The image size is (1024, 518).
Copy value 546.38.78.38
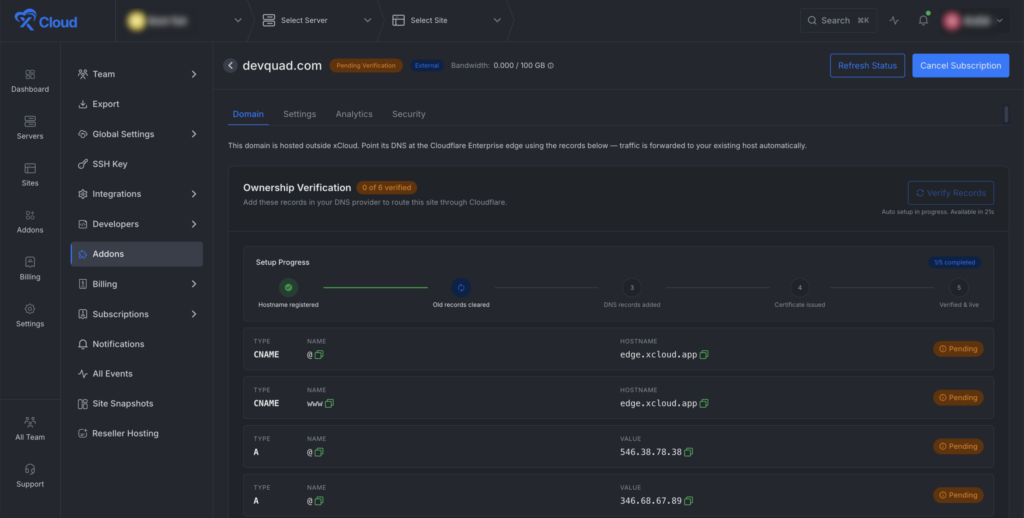[x=688, y=452]
